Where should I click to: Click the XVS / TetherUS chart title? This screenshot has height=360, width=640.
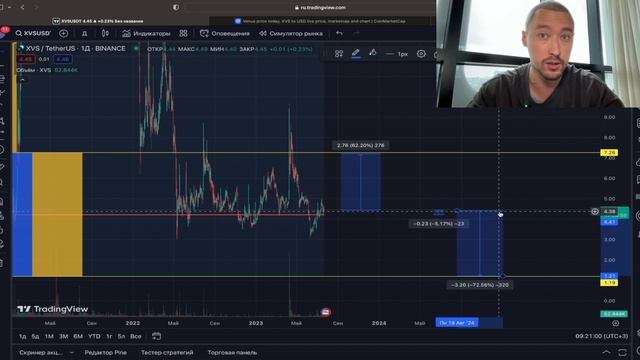(76, 49)
